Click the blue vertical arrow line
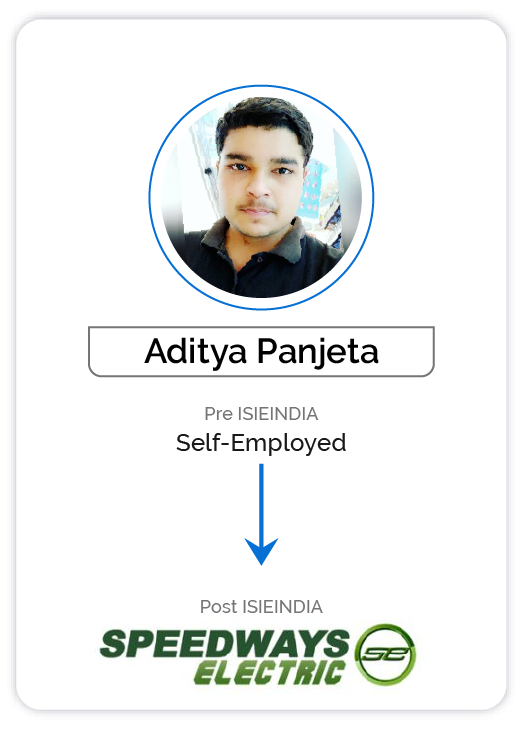Screen dimensions: 522x730 pyautogui.click(x=261, y=503)
